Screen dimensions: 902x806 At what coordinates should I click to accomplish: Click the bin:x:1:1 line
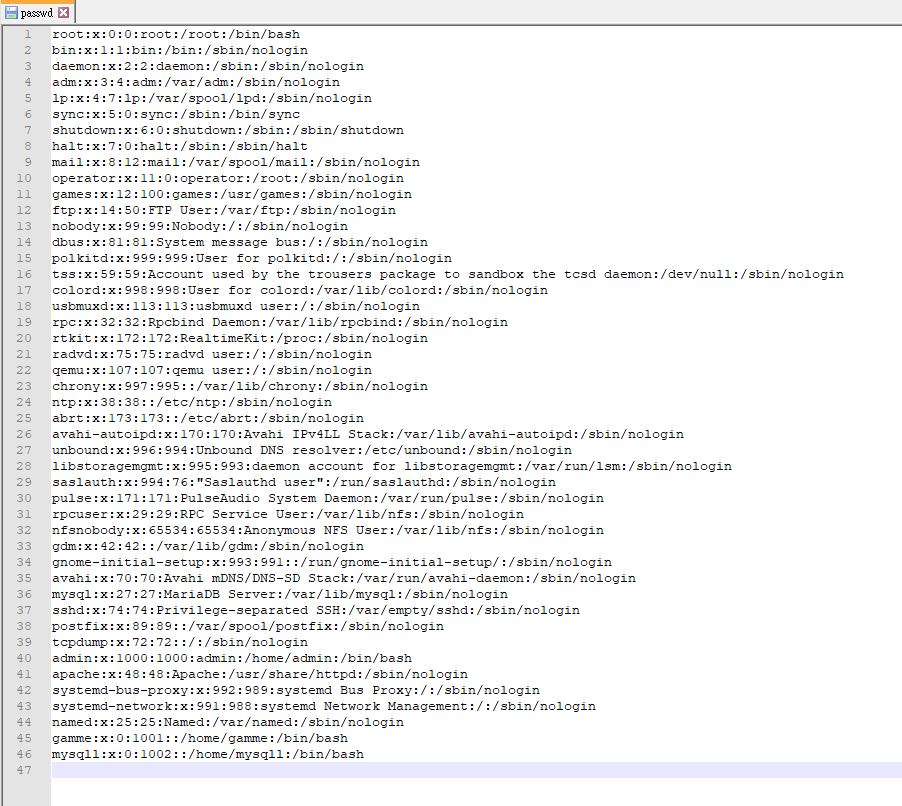[179, 51]
